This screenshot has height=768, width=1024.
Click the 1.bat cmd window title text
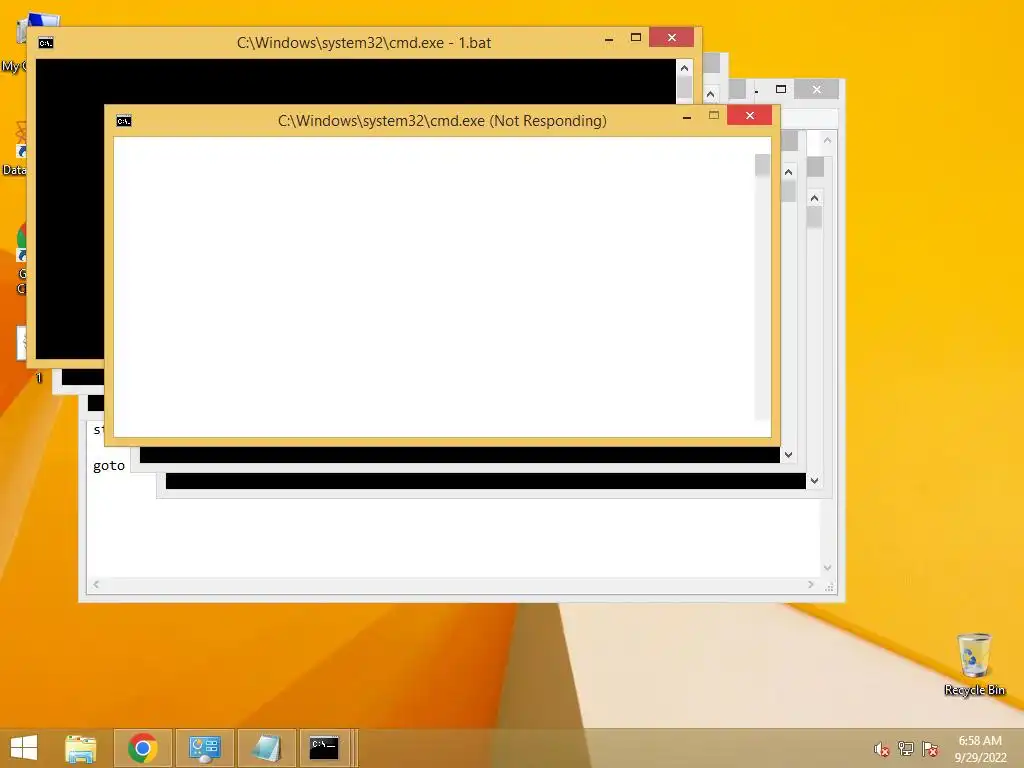coord(364,43)
